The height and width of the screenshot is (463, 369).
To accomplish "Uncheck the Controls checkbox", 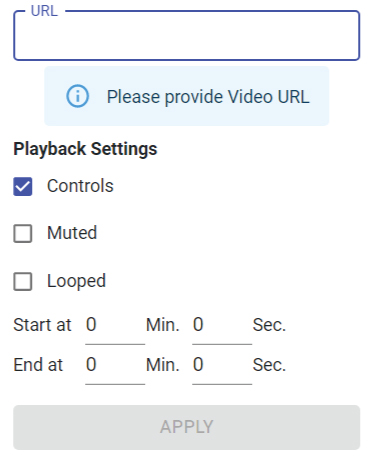I will [23, 186].
